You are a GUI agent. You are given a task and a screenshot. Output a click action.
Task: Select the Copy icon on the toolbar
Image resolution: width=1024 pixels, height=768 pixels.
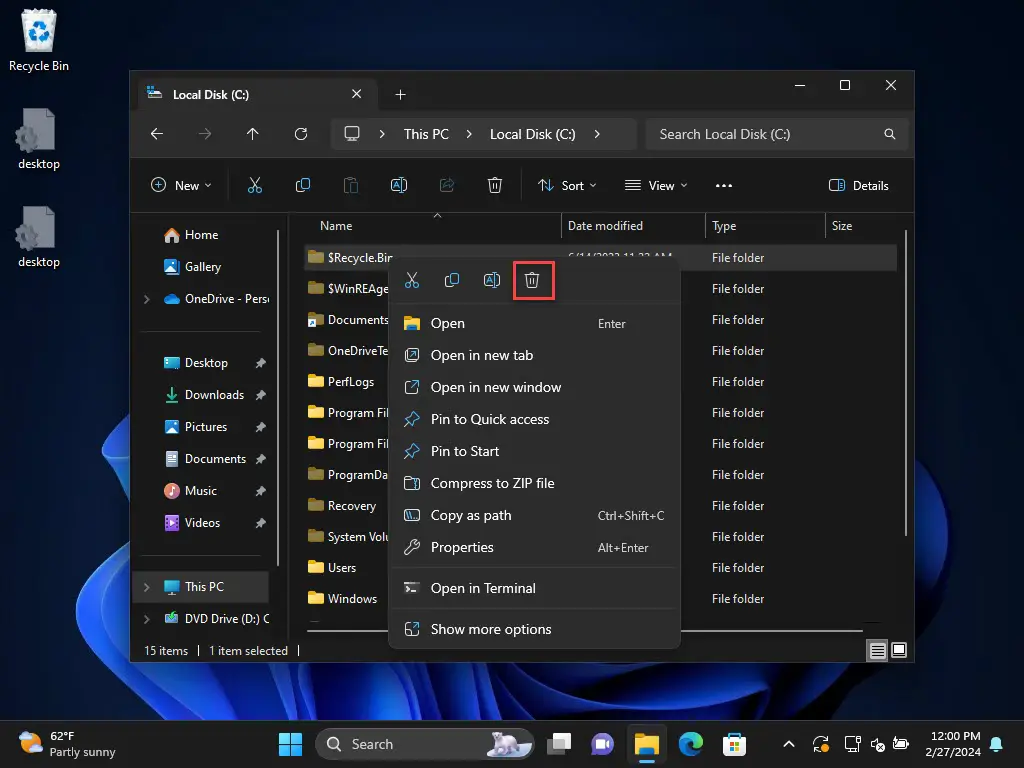point(303,185)
